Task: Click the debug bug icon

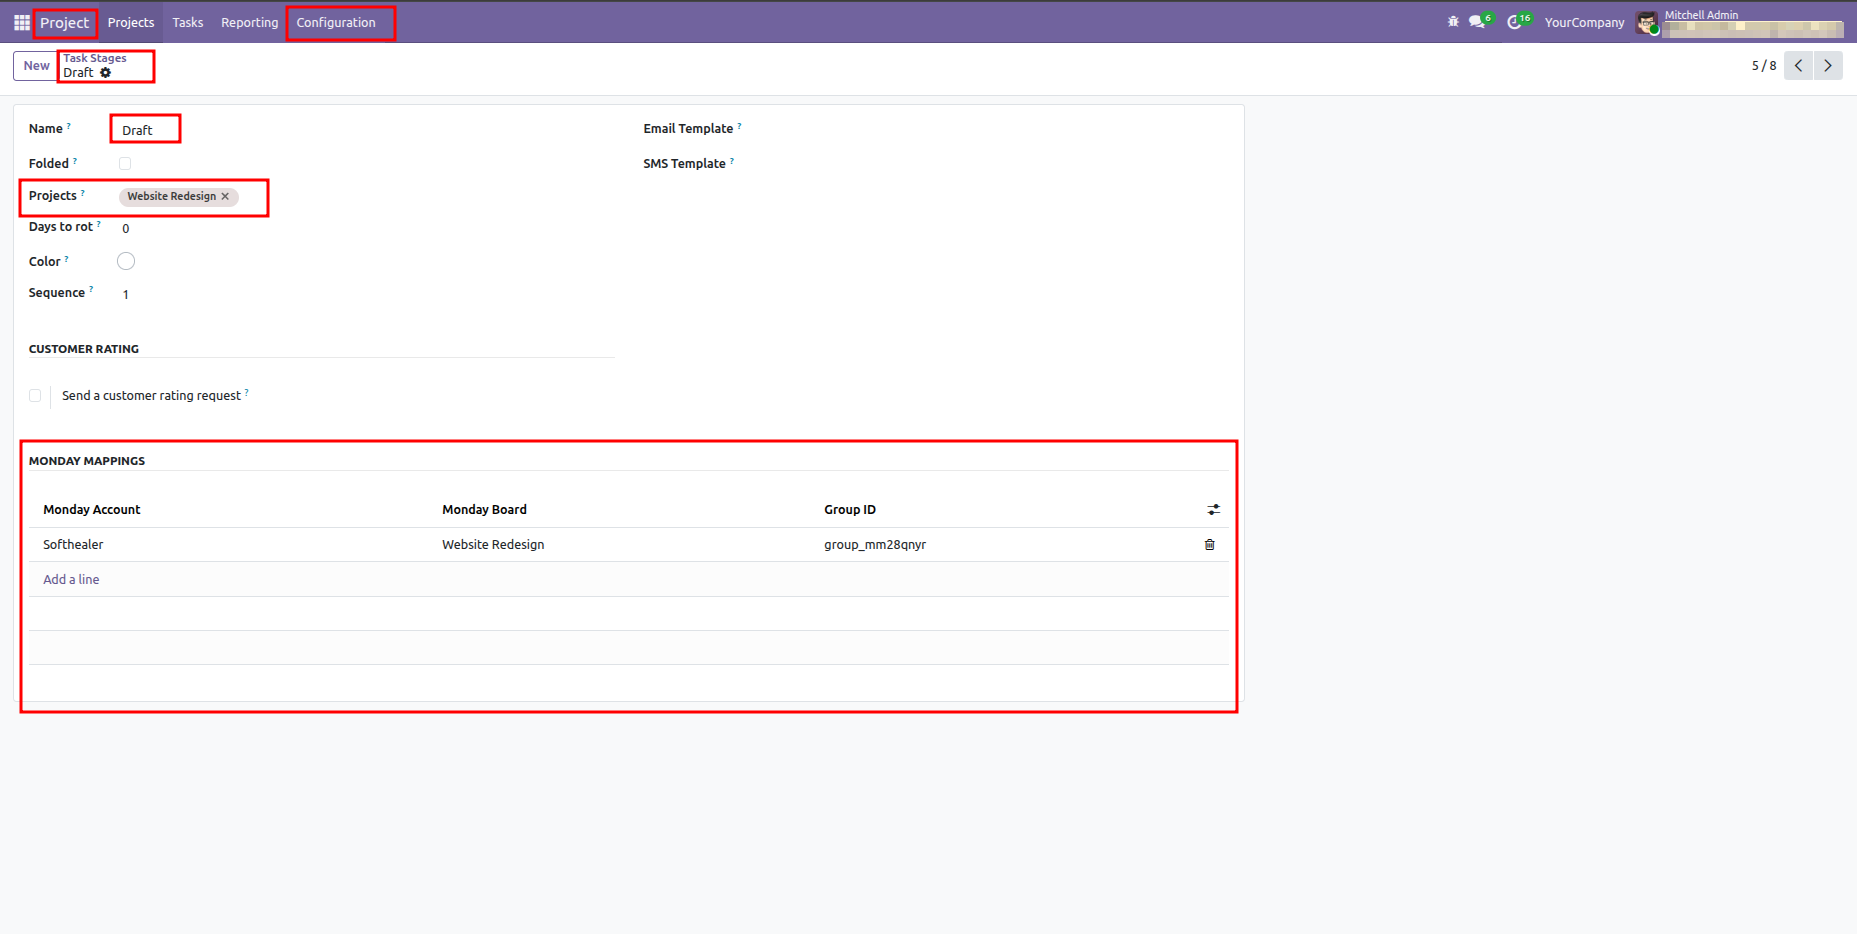Action: click(1453, 21)
